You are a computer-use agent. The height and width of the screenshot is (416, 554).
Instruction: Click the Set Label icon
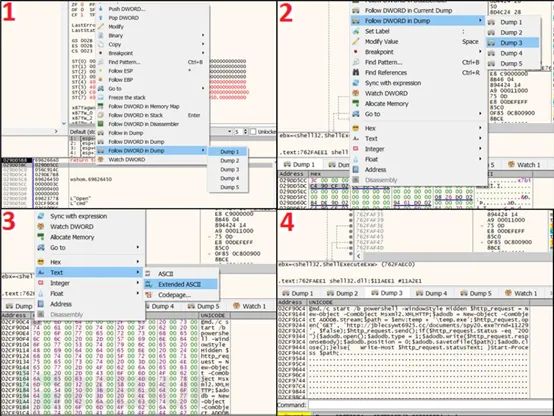356,31
